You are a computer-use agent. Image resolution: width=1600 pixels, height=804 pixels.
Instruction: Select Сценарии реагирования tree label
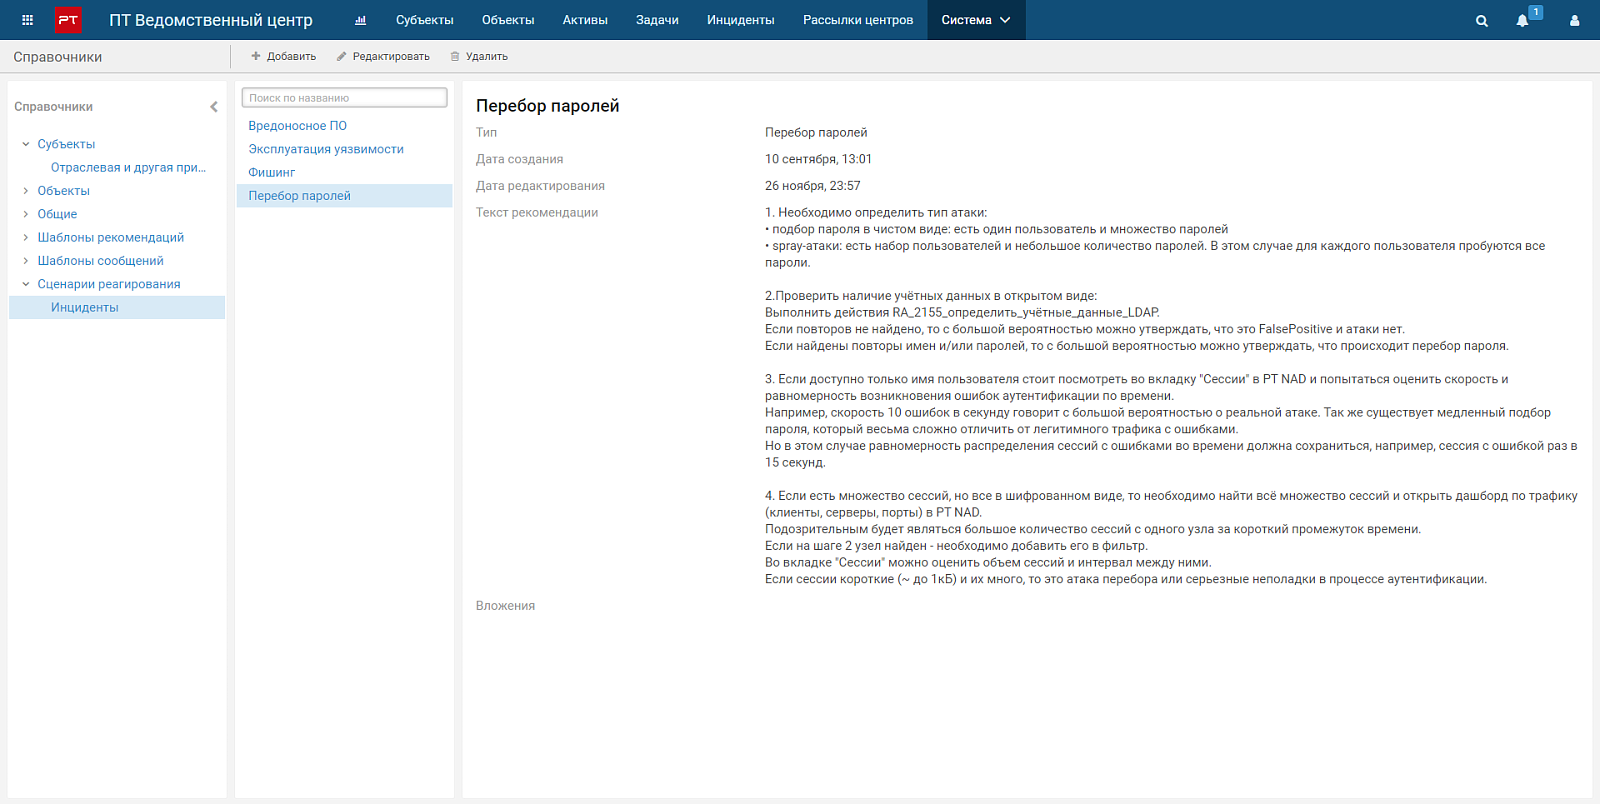[109, 284]
